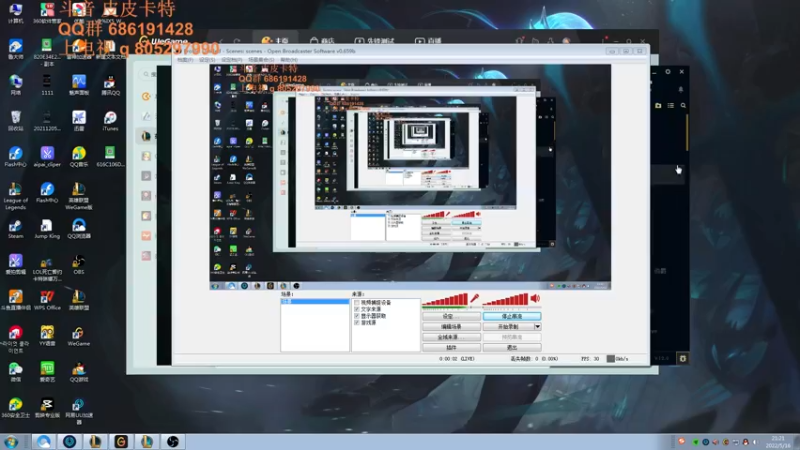
Task: Click the list view icon in dark right window
Action: pyautogui.click(x=670, y=106)
